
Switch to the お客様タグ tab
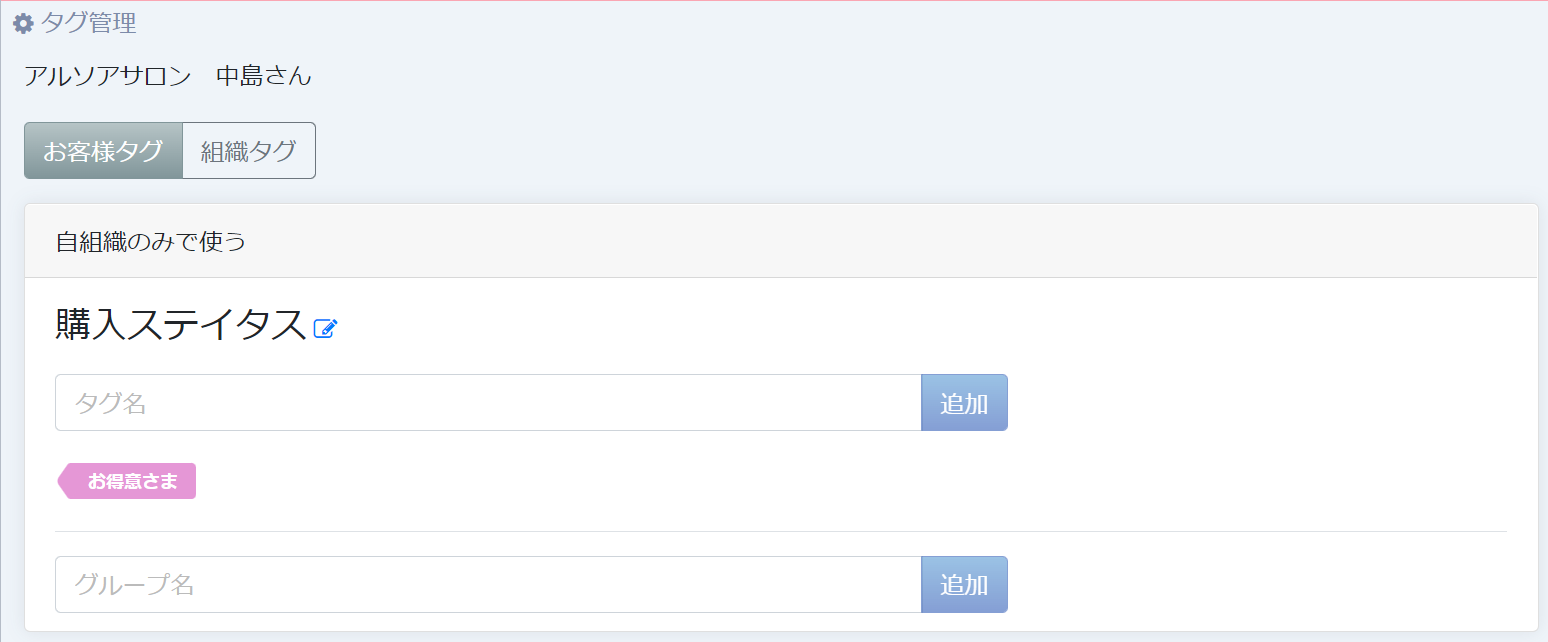(x=103, y=151)
